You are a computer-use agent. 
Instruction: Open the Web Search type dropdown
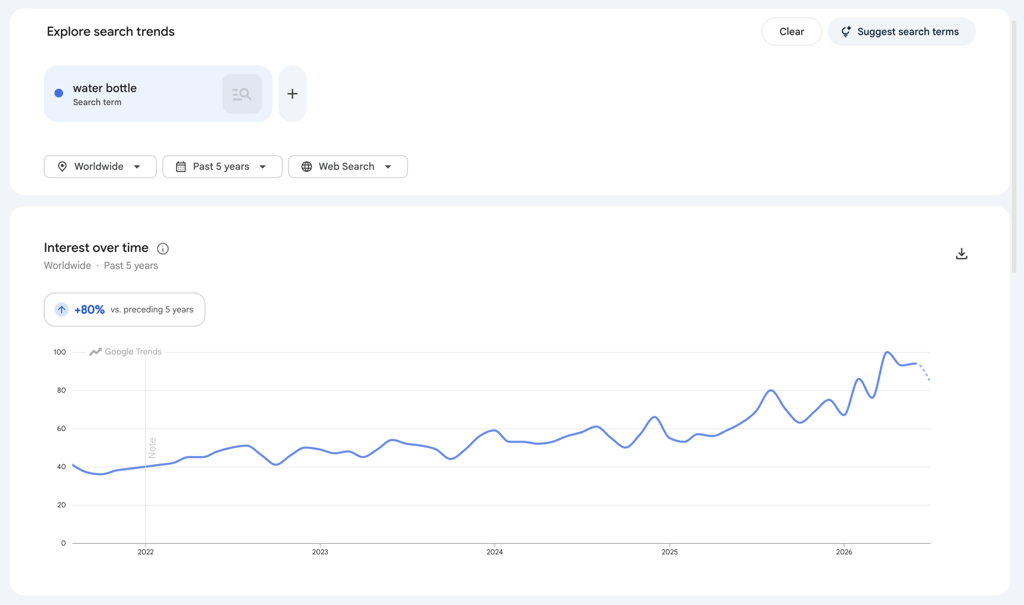347,167
